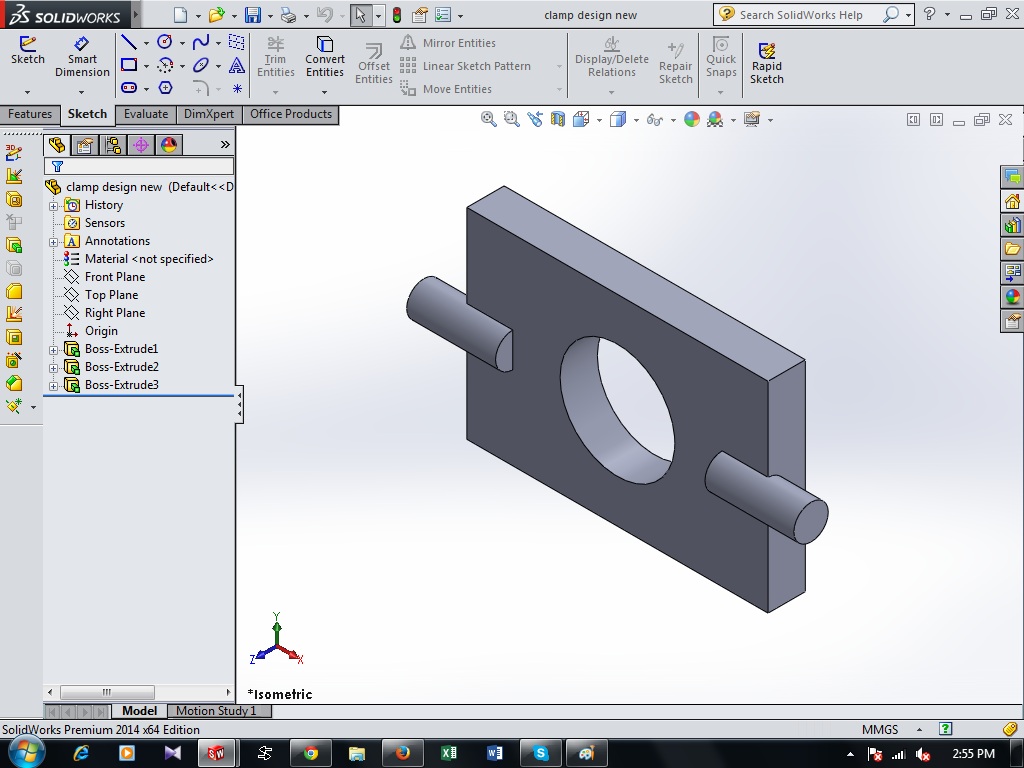Expand the Annotations folder
Viewport: 1024px width, 768px height.
pos(54,242)
